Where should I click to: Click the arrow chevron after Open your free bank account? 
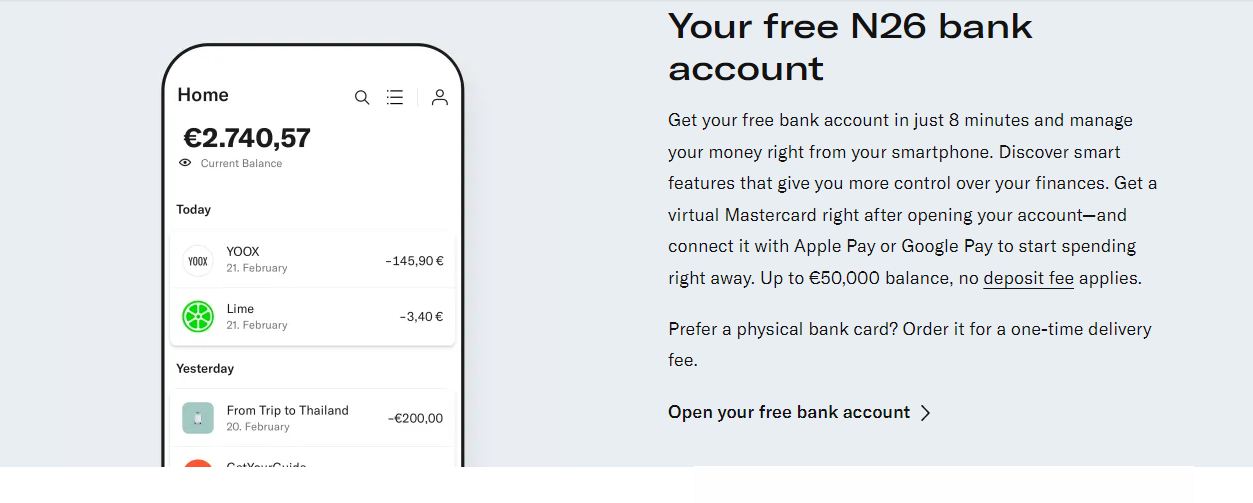[x=925, y=413]
